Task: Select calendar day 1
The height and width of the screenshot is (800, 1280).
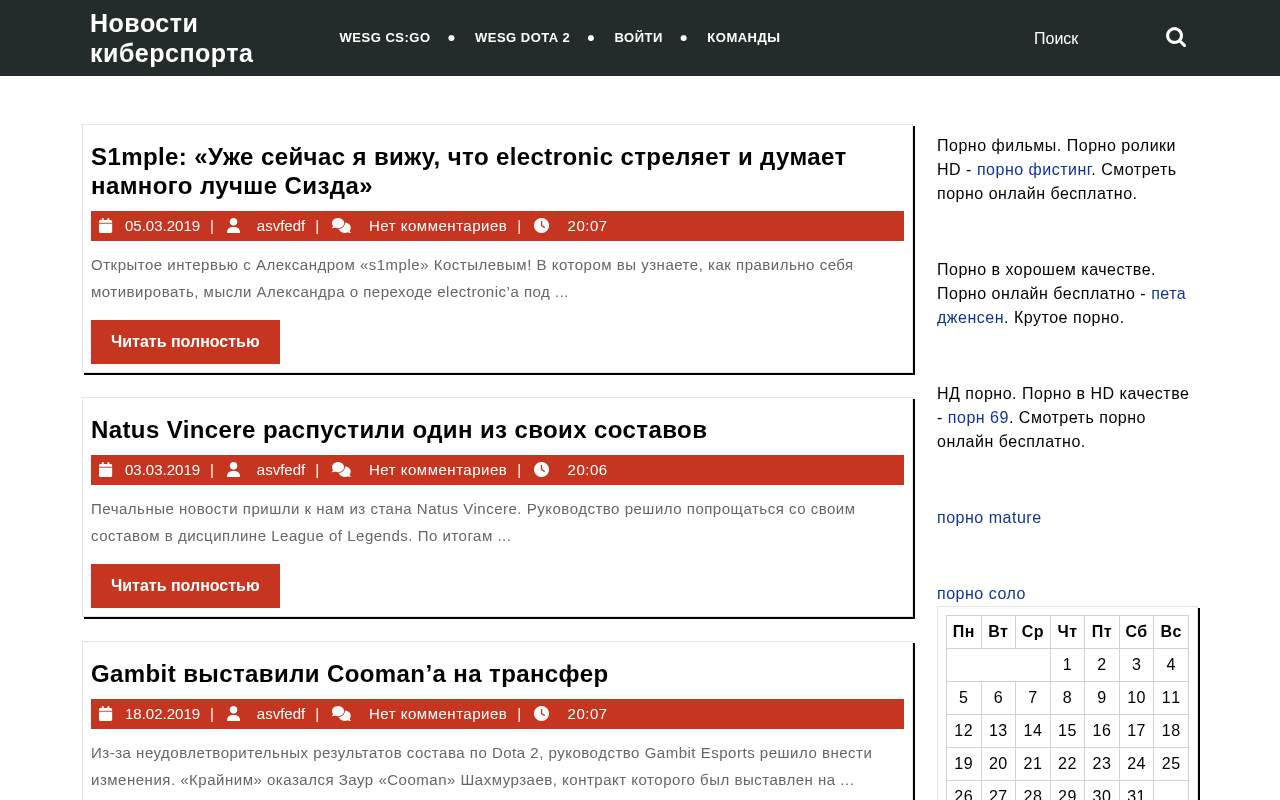Action: pyautogui.click(x=1067, y=665)
